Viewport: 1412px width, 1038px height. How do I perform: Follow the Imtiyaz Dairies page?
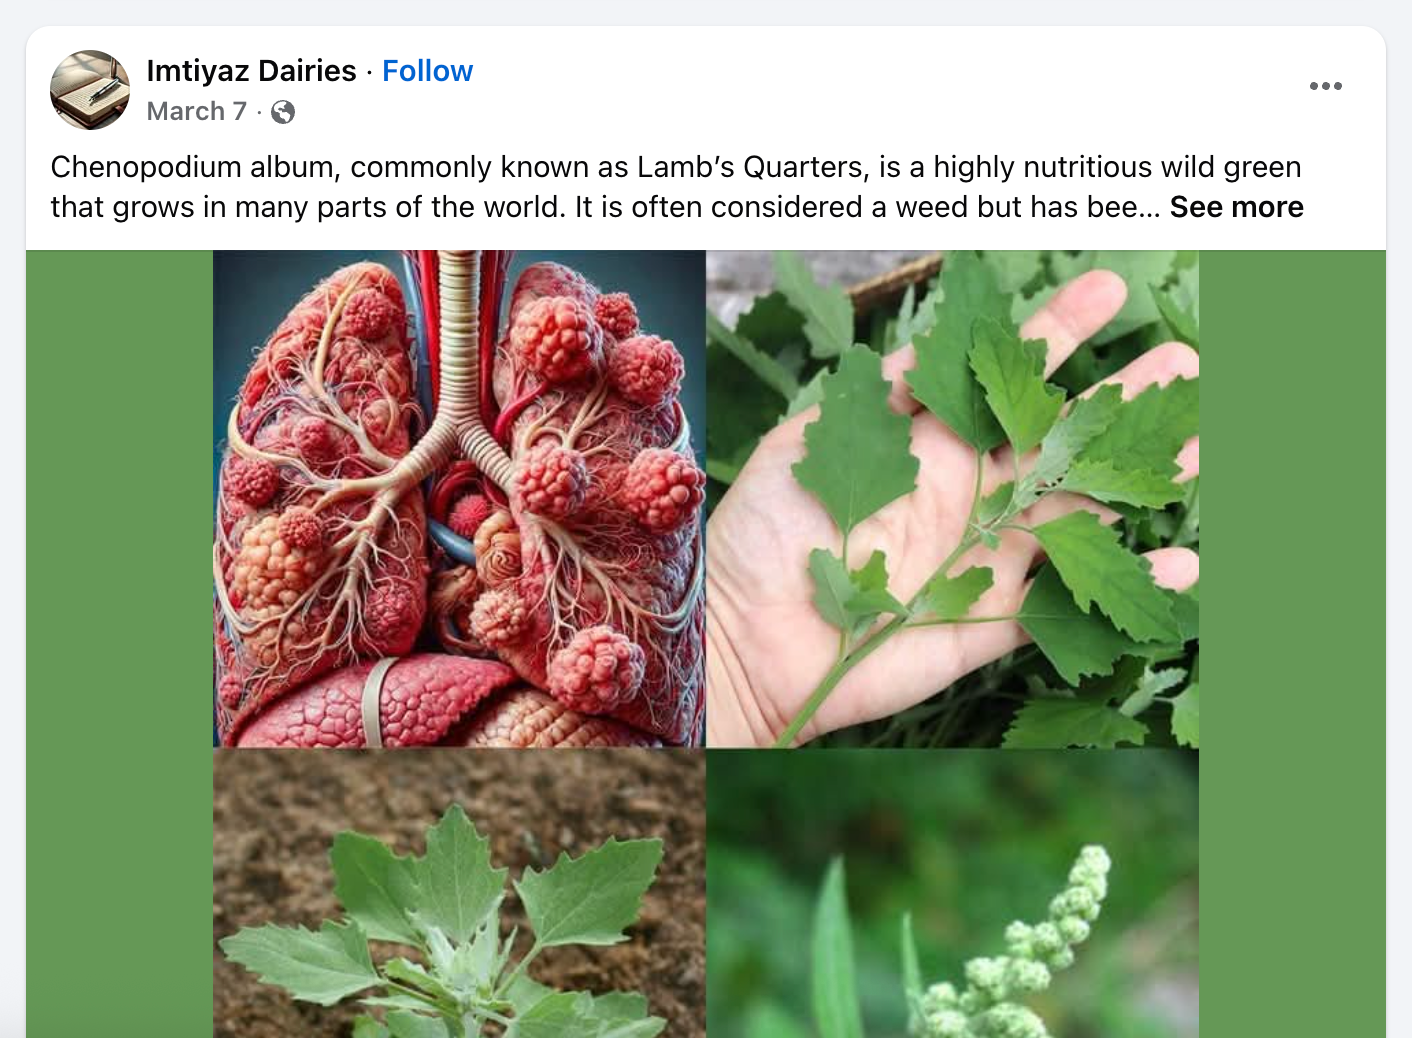coord(427,71)
